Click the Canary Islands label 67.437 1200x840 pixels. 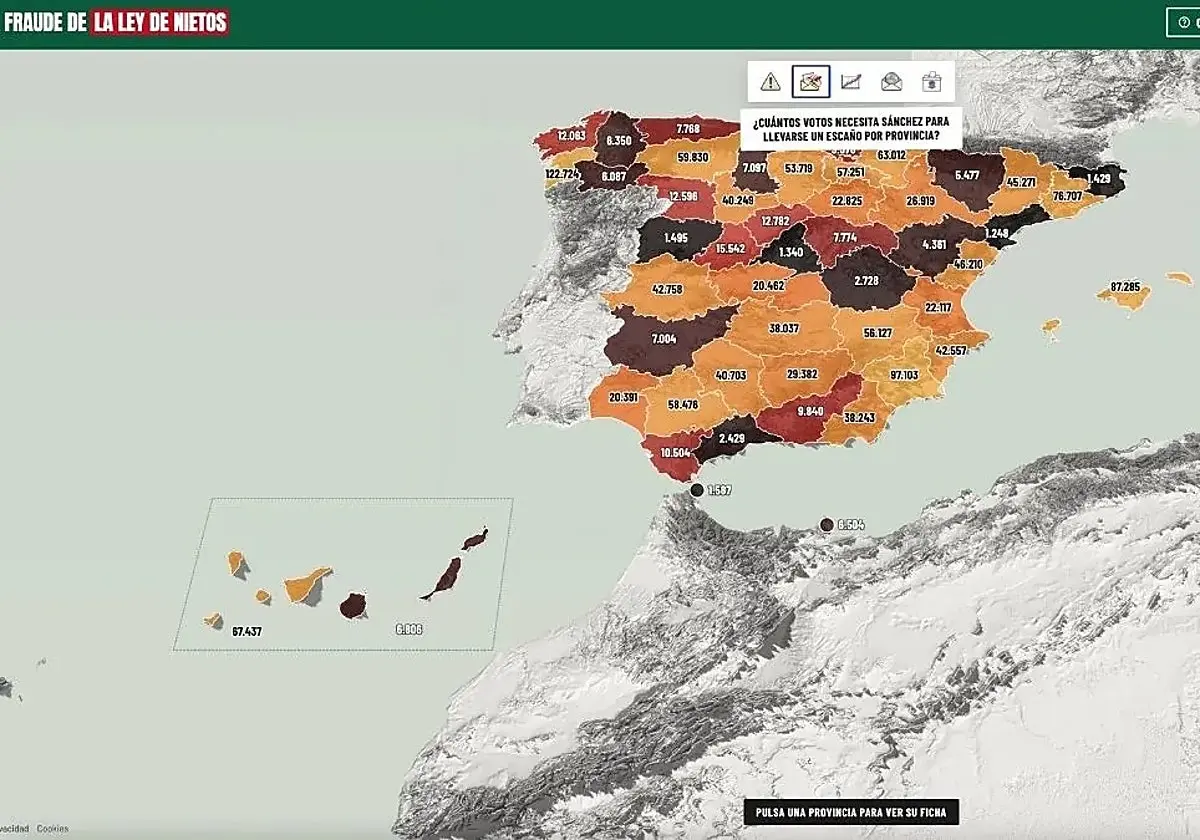tap(246, 632)
